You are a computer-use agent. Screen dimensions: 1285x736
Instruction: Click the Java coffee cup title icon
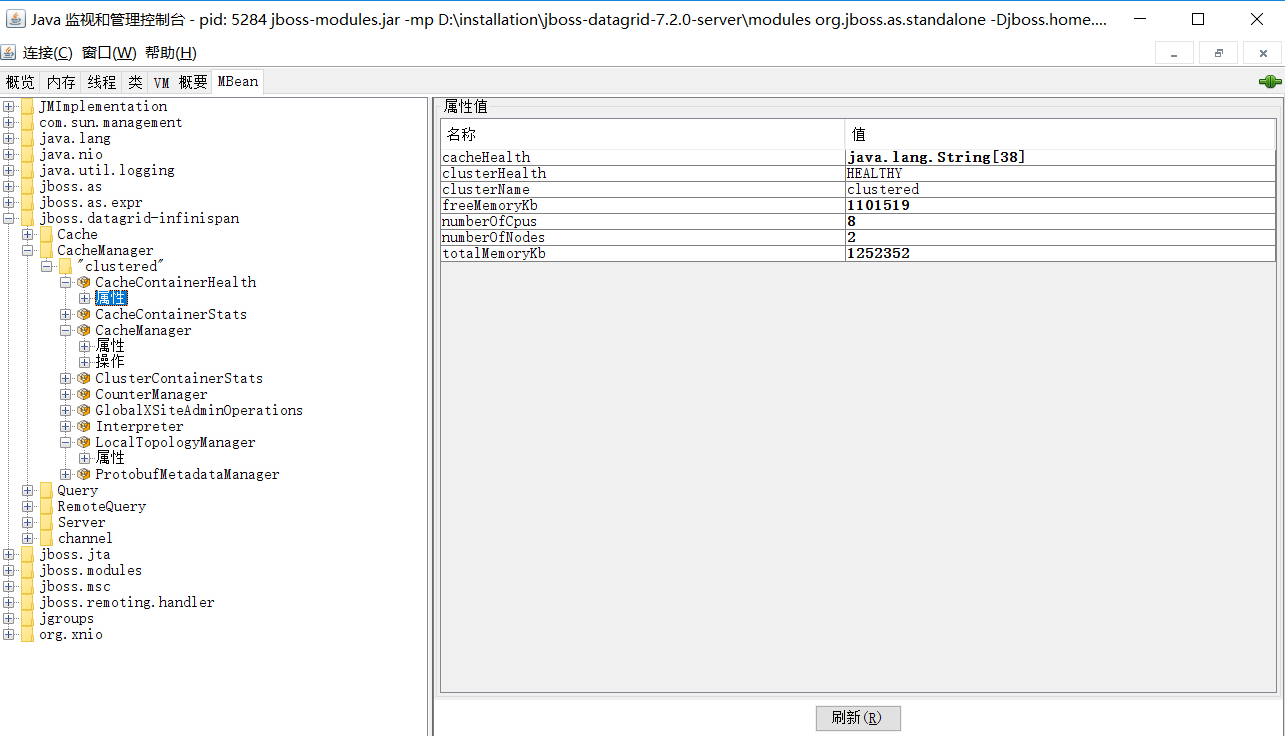[x=16, y=18]
